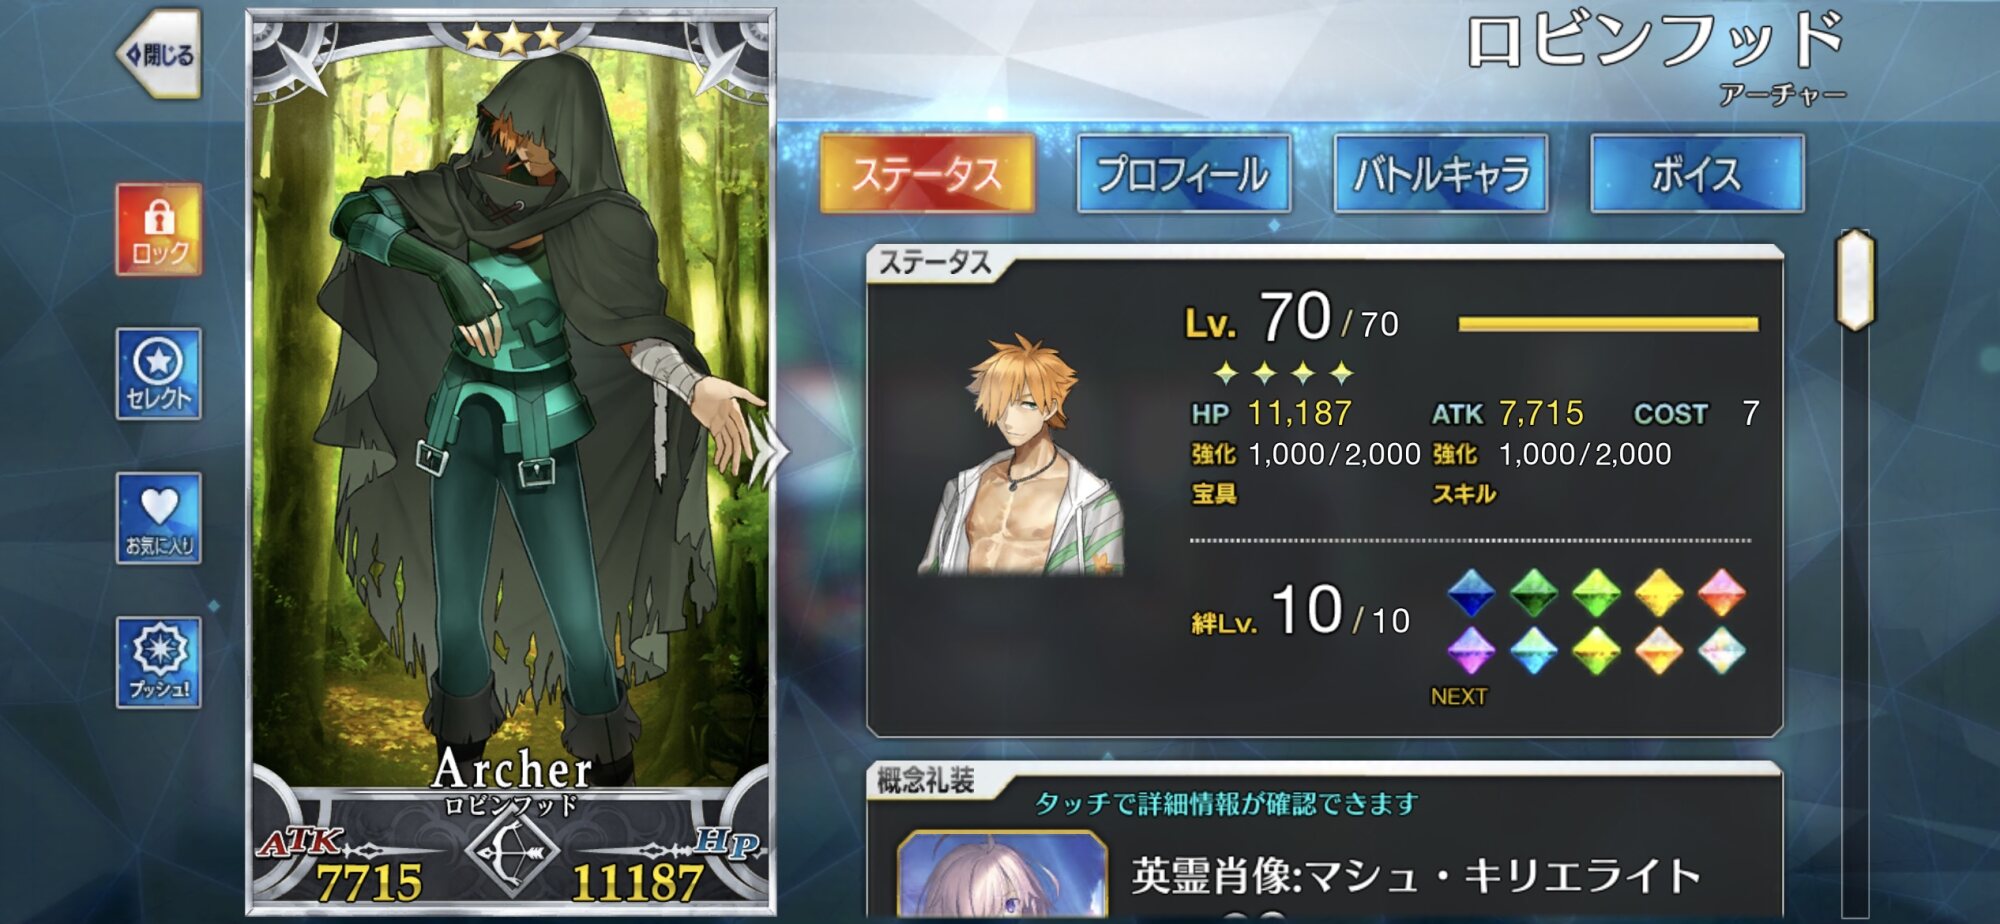Open the ボイス voice tab
The image size is (2000, 924).
pos(1697,174)
